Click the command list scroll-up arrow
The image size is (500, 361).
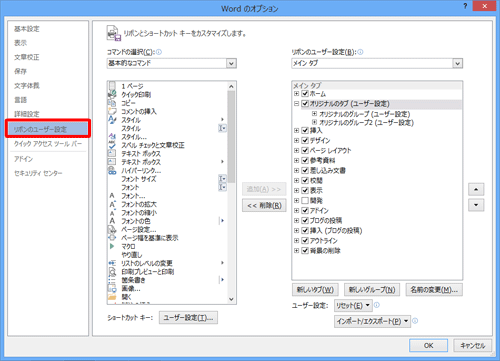pyautogui.click(x=231, y=86)
